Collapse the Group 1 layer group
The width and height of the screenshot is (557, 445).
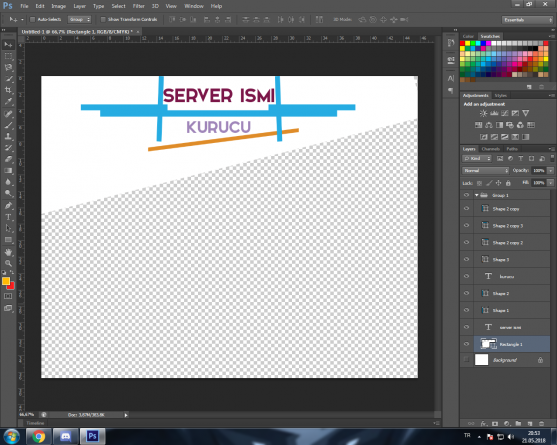(477, 195)
